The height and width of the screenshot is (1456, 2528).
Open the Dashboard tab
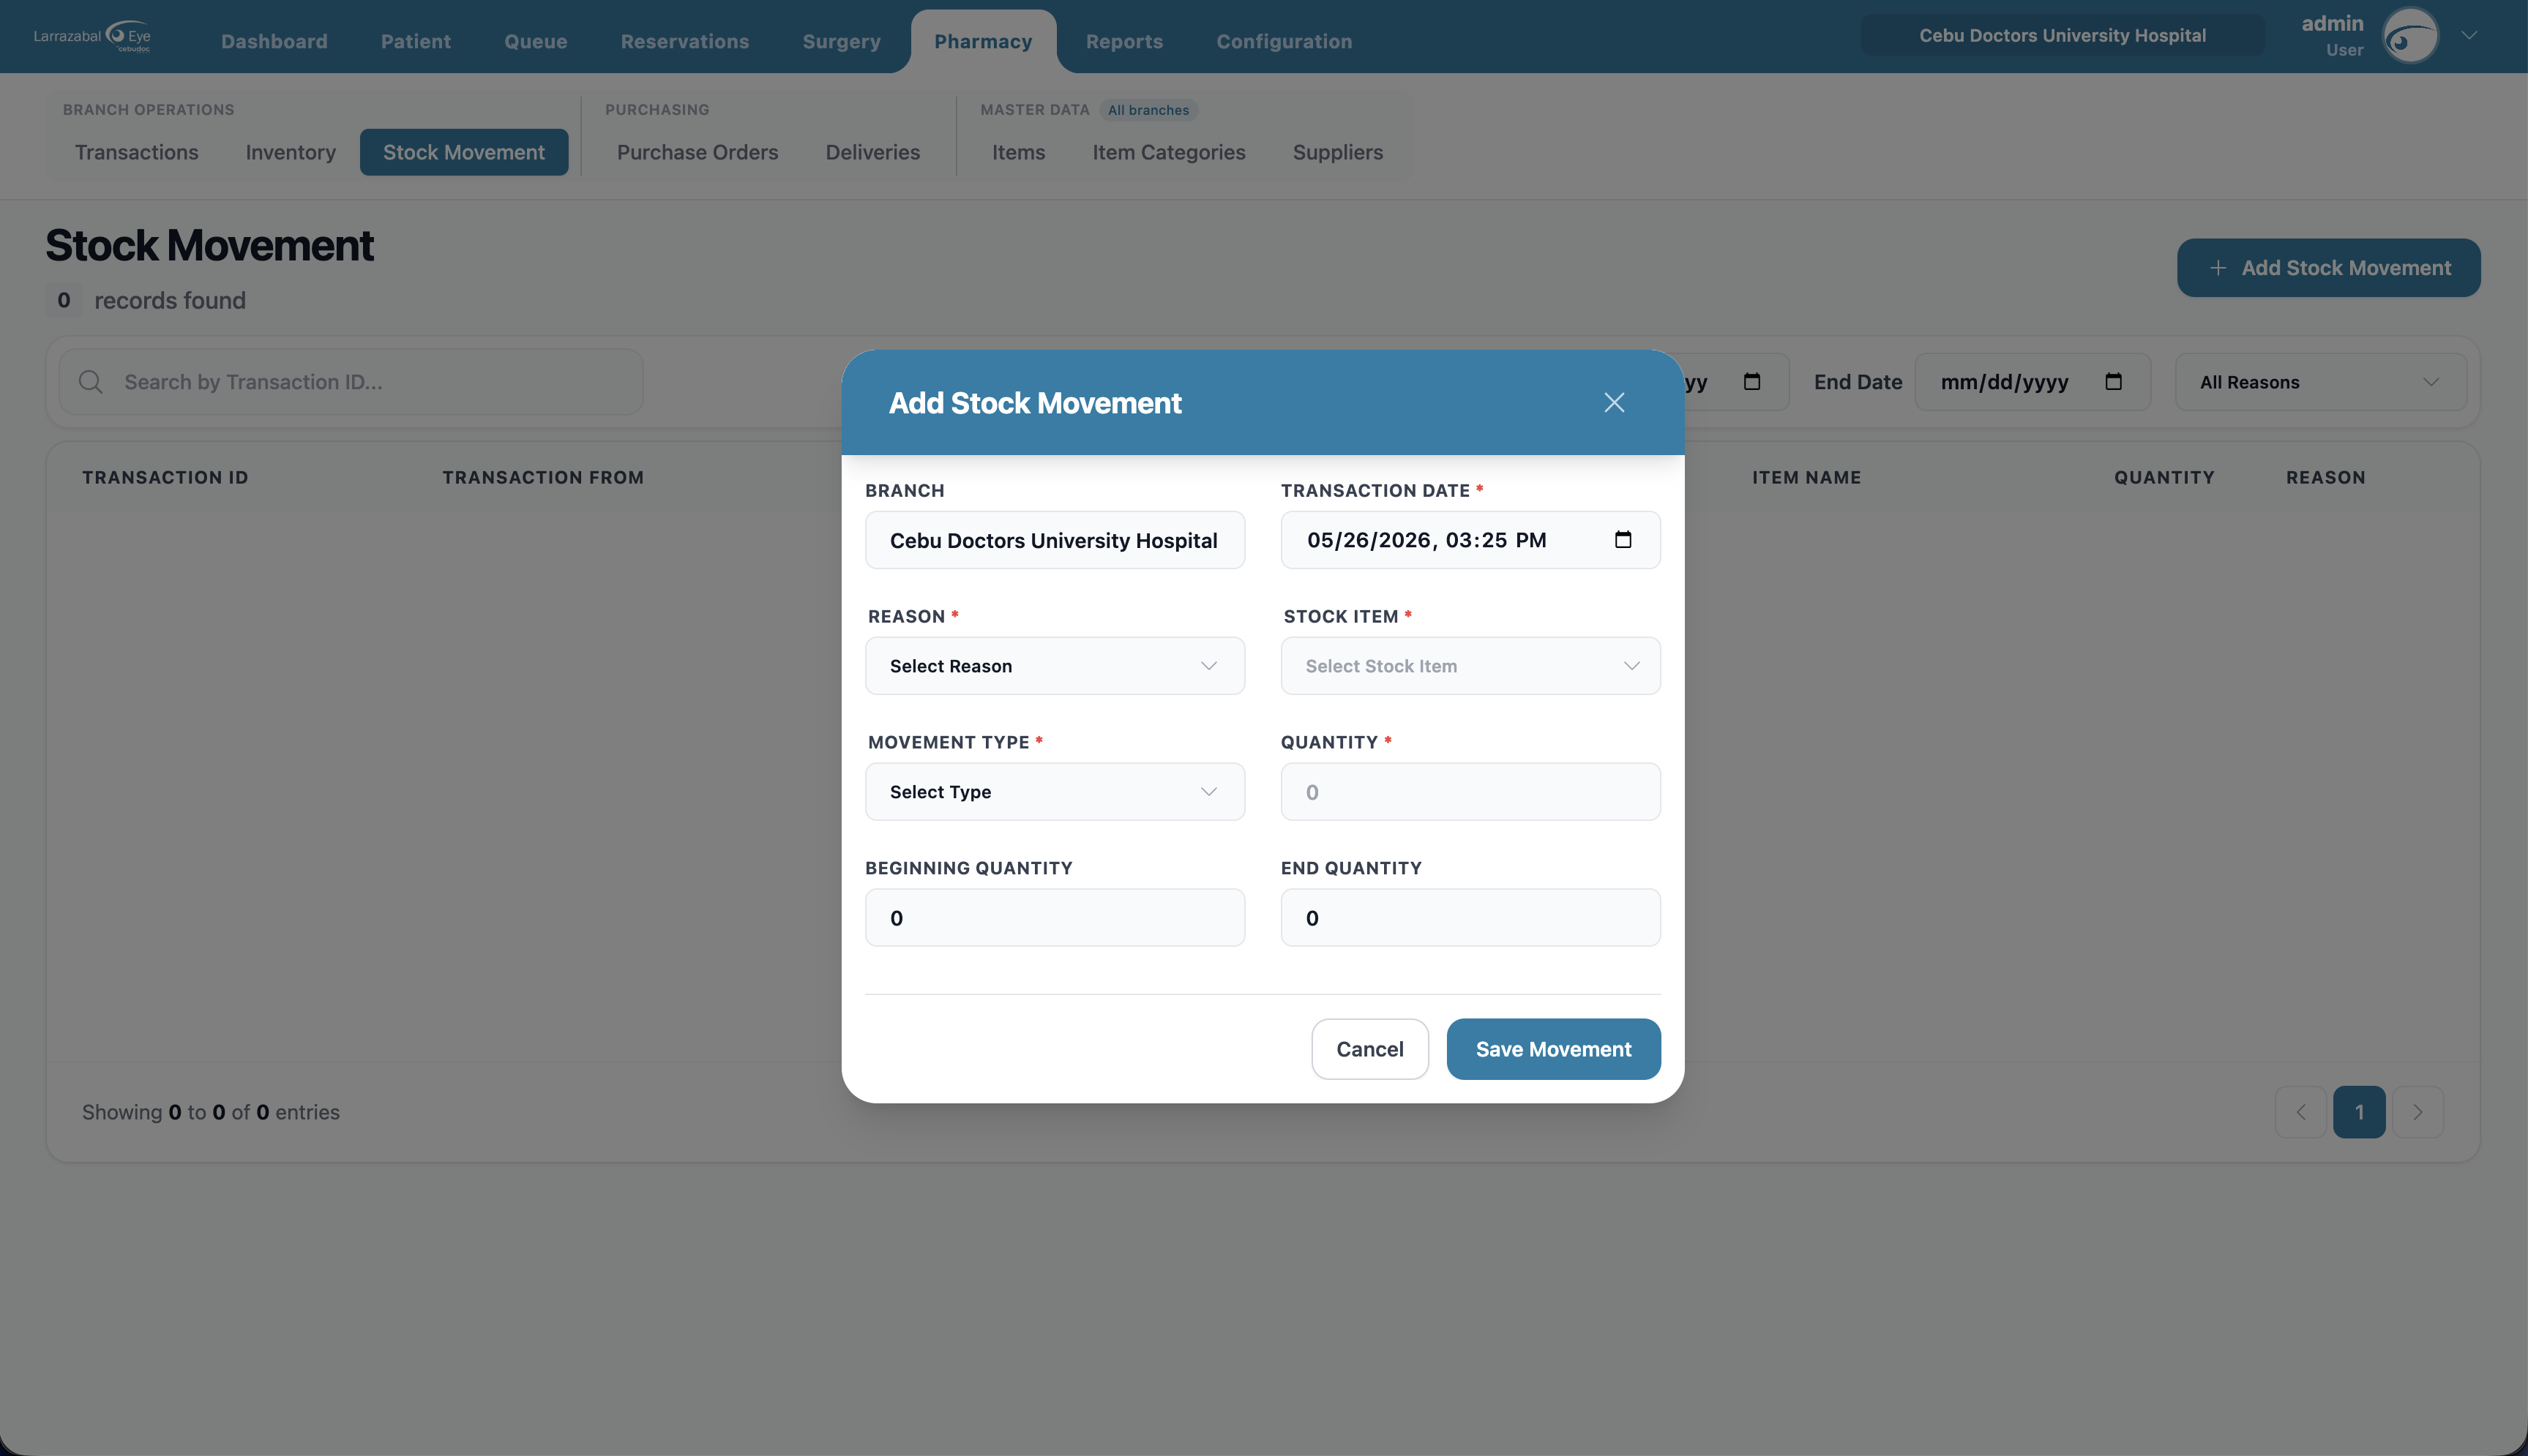click(274, 41)
